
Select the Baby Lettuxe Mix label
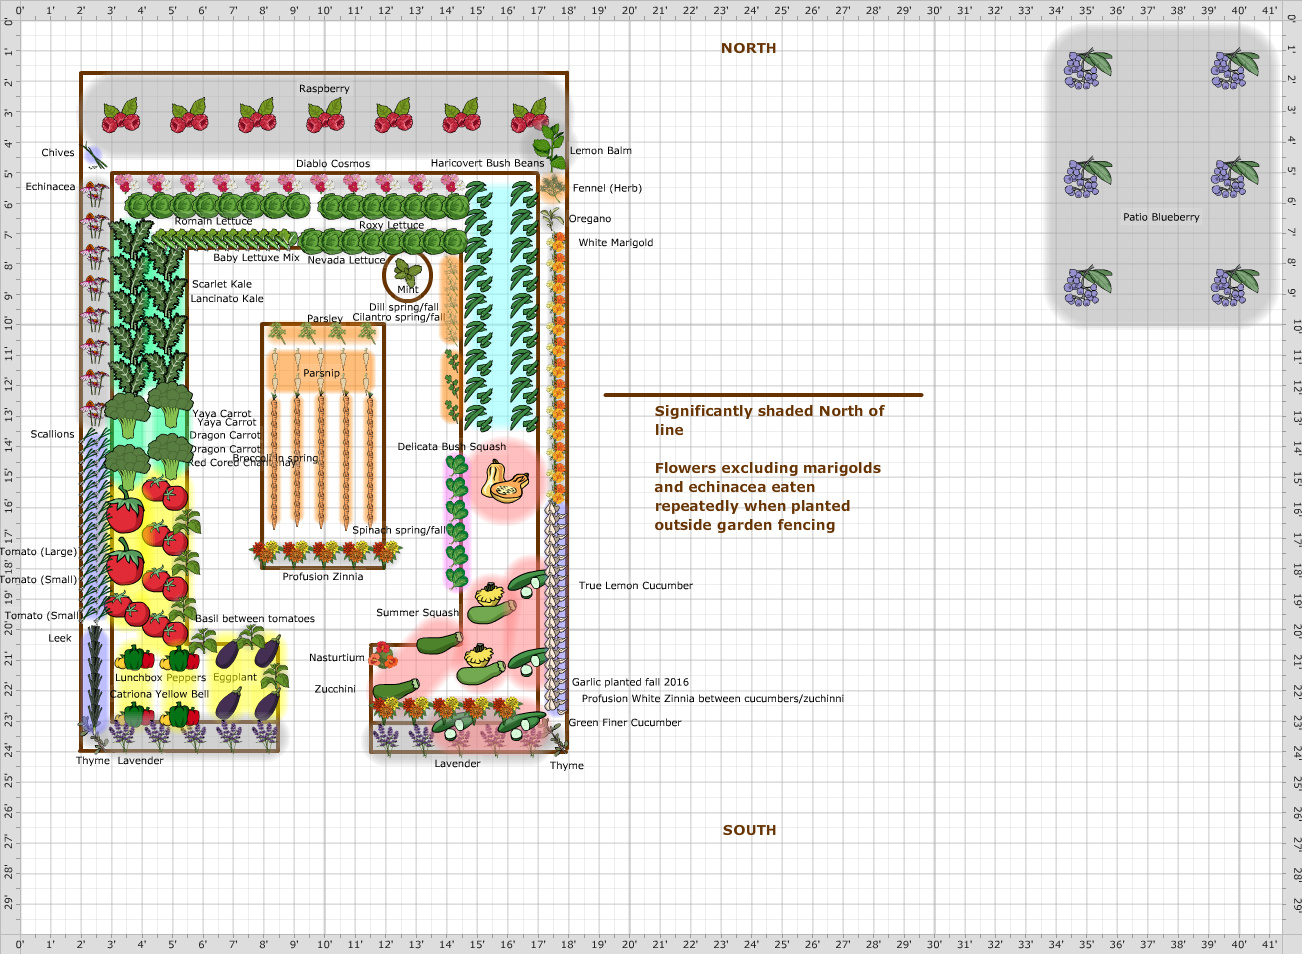[x=256, y=258]
